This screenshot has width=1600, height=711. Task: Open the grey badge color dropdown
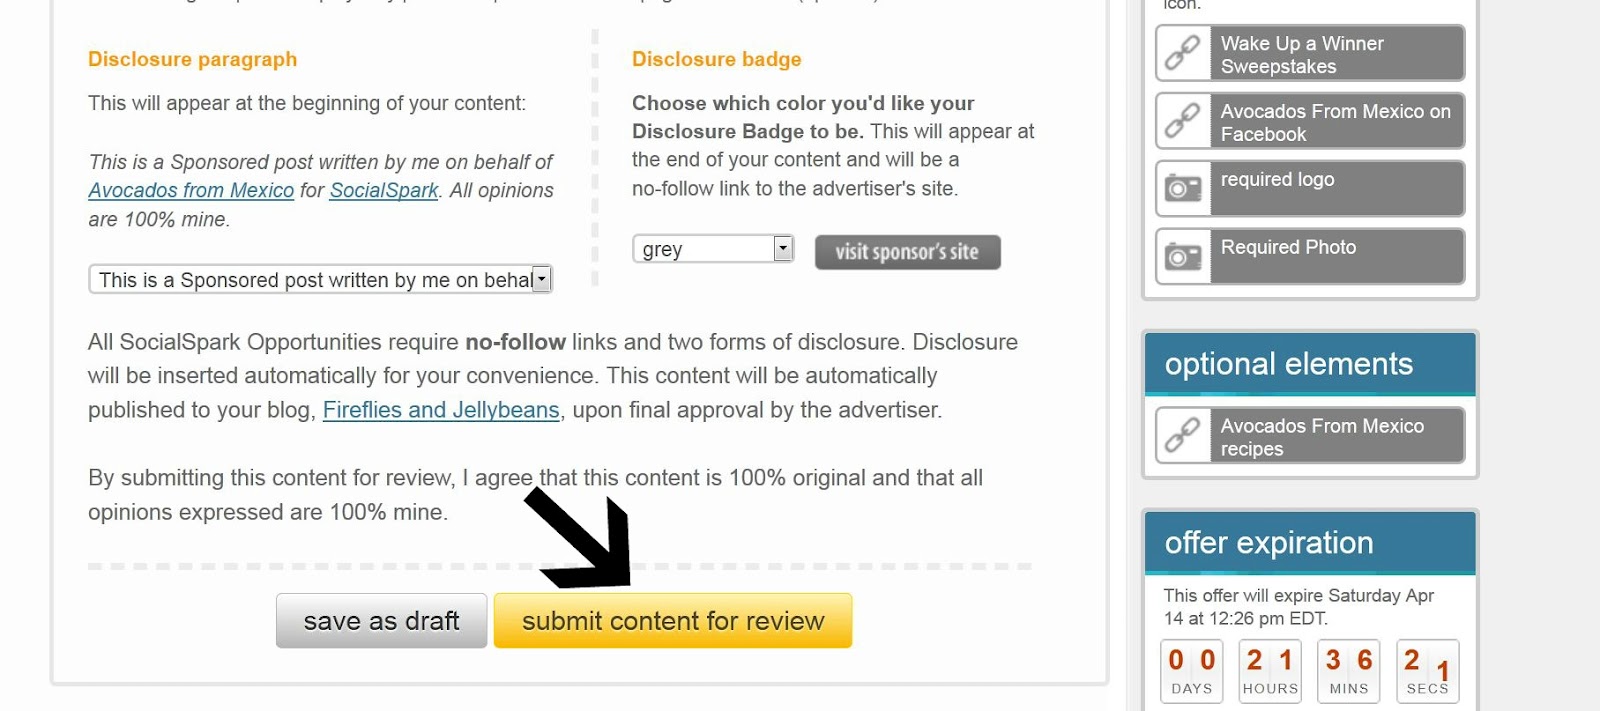pyautogui.click(x=712, y=249)
